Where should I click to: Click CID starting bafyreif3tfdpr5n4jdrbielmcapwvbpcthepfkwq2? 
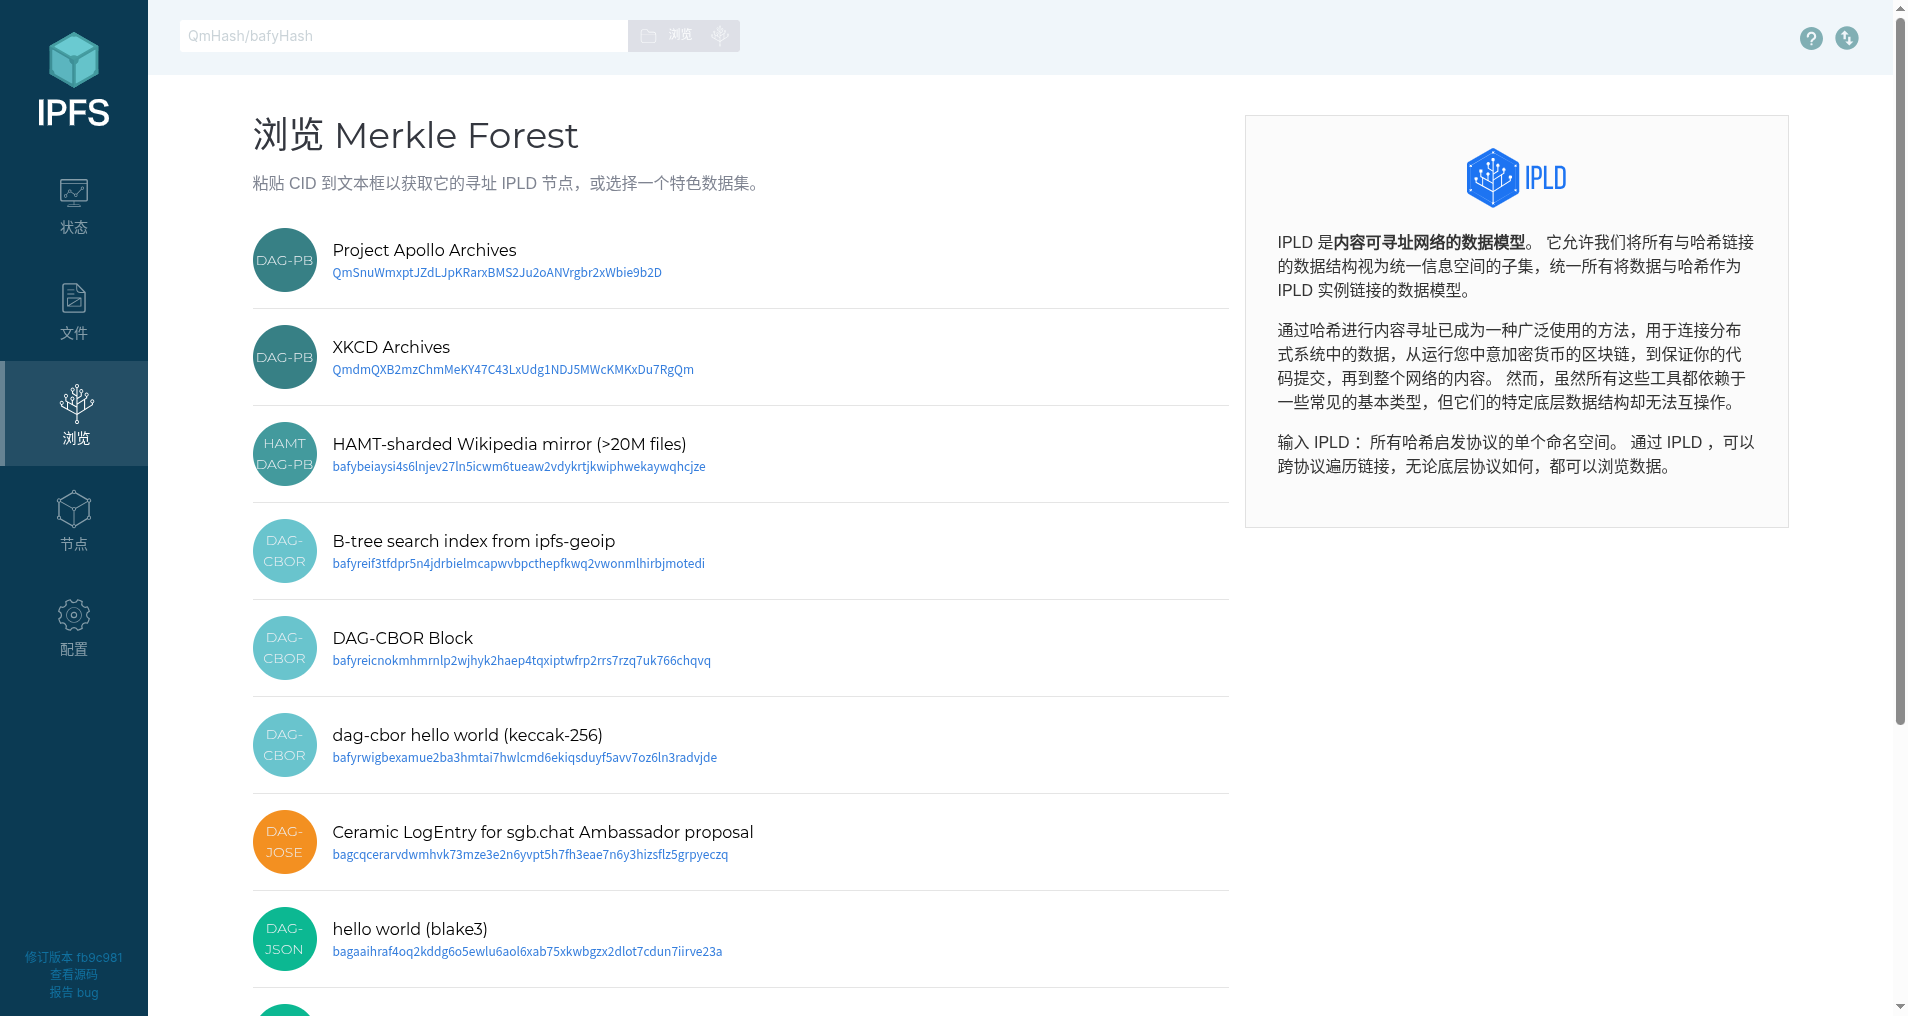518,564
